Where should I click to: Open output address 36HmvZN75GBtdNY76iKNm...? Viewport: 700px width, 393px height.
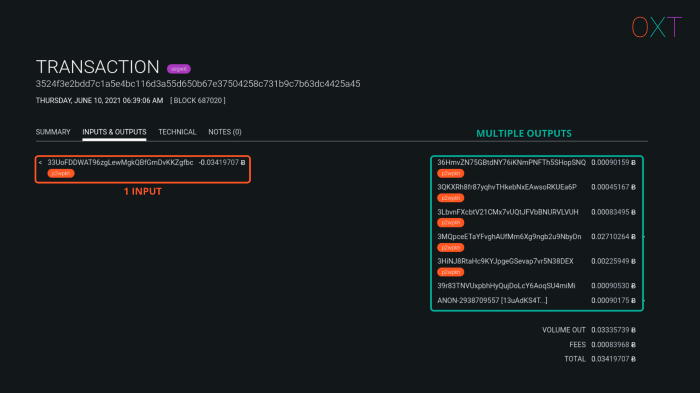[x=511, y=163]
